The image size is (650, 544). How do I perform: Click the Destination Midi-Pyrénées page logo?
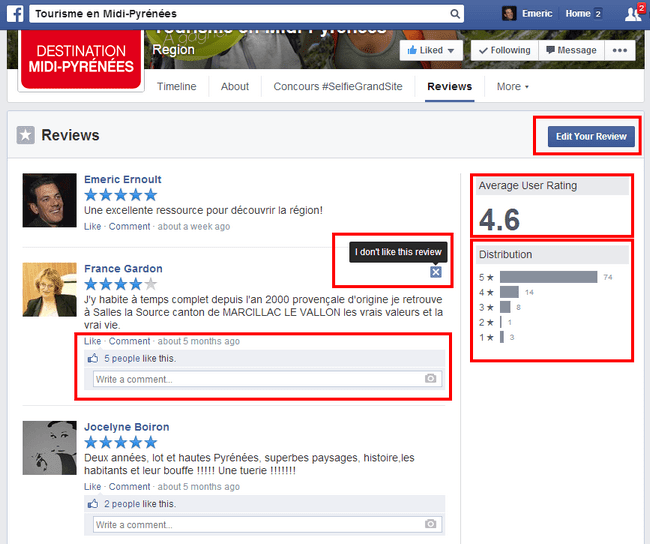pyautogui.click(x=81, y=59)
